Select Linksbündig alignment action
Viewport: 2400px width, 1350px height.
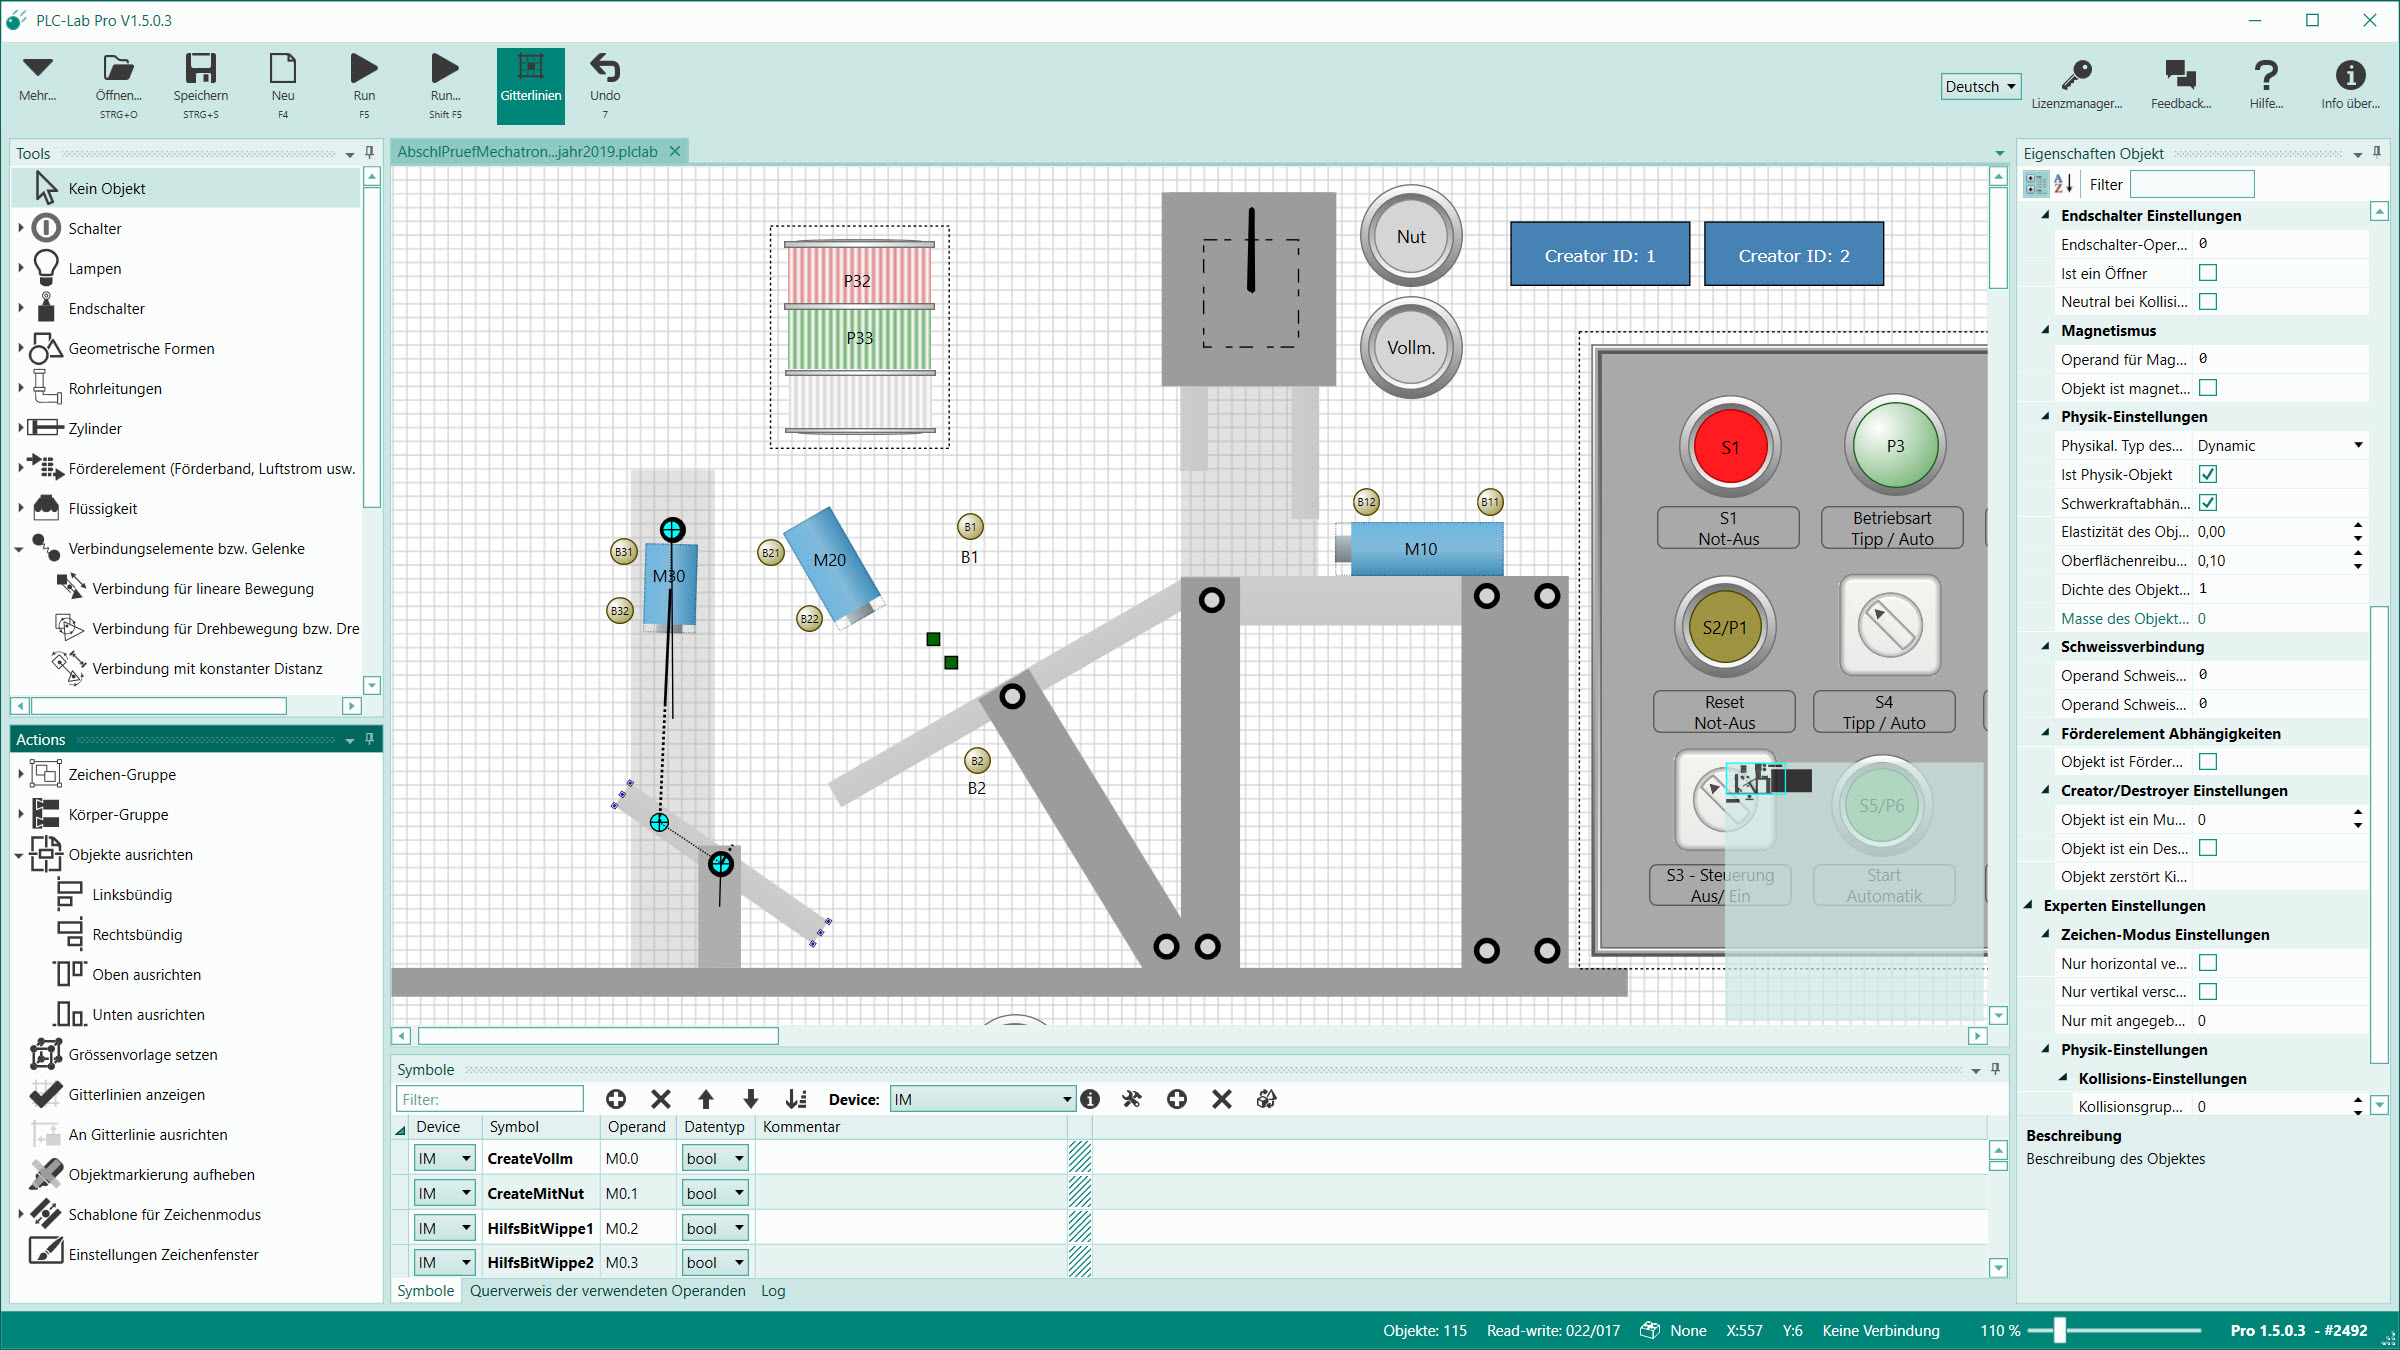point(132,895)
